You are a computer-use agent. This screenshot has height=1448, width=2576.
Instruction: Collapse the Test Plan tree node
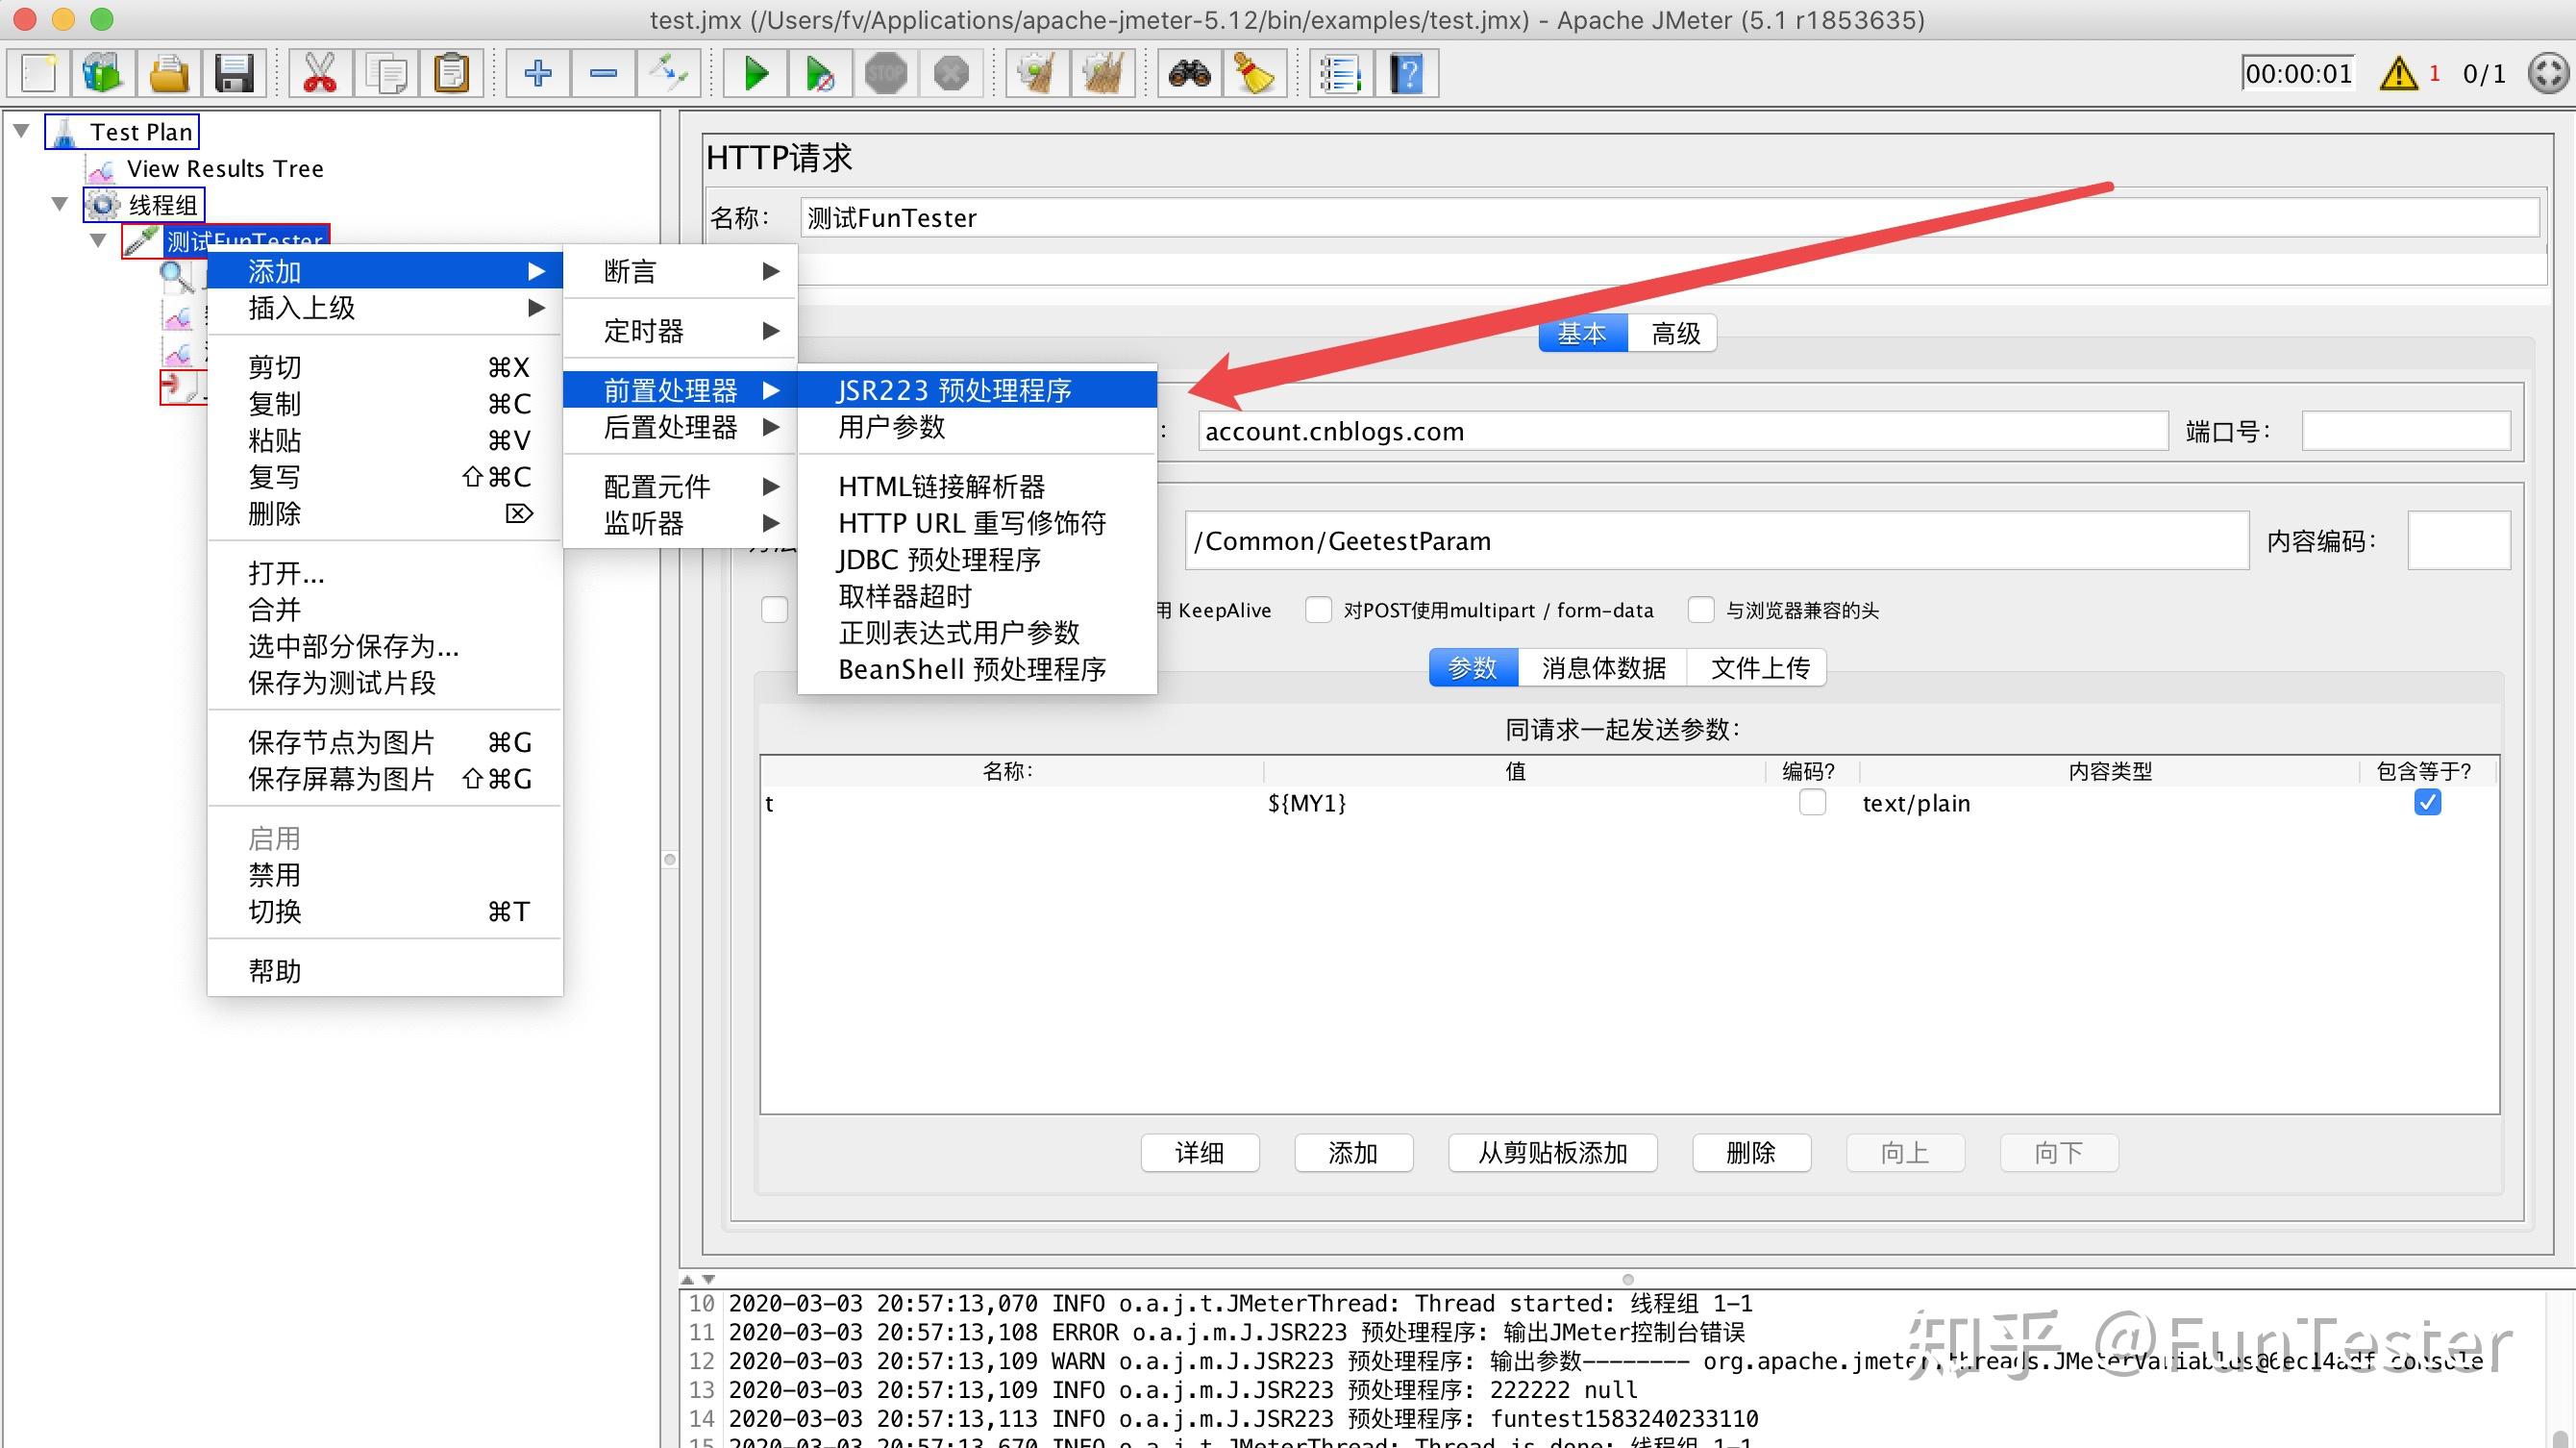22,130
